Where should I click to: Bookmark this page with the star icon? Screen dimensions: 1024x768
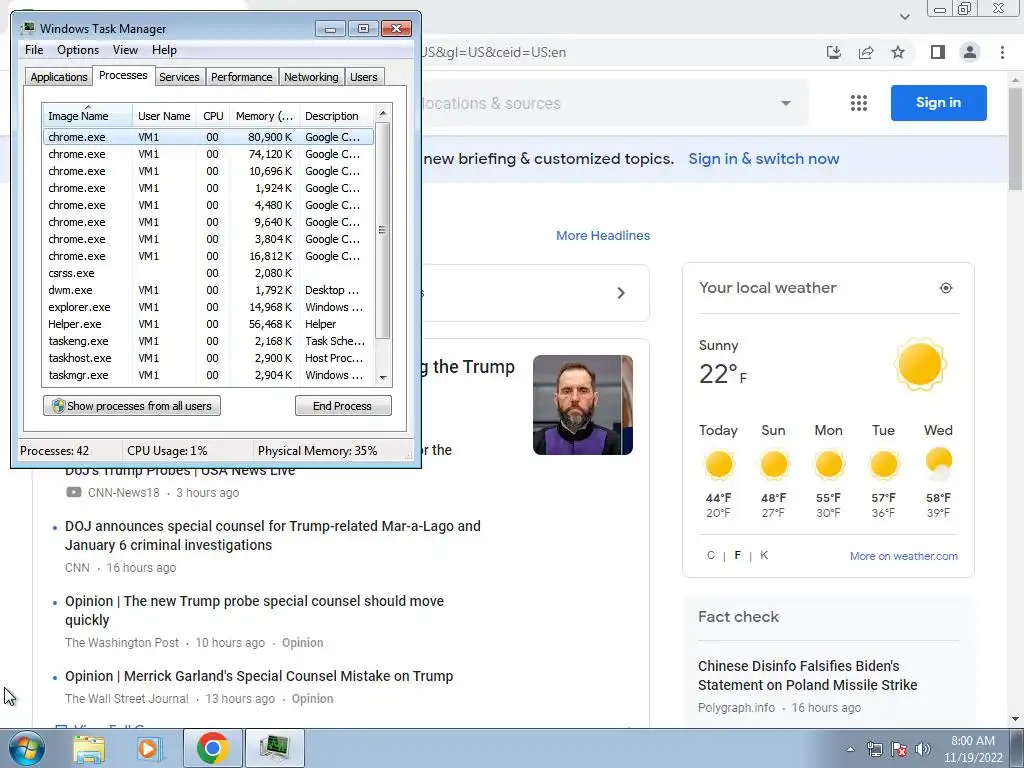[x=898, y=52]
